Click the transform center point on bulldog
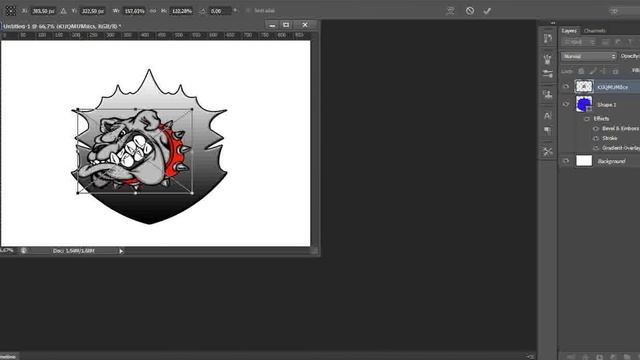 pos(135,151)
